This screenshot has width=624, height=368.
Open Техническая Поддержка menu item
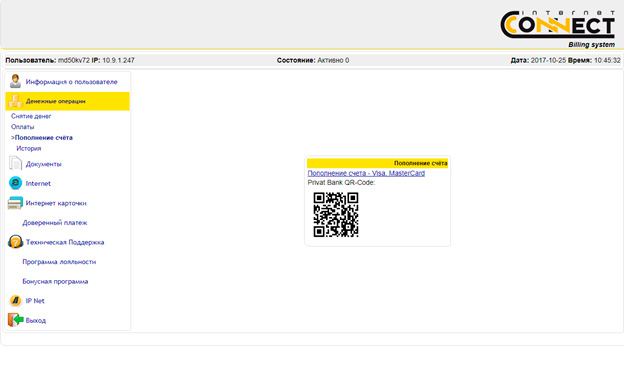tap(65, 242)
